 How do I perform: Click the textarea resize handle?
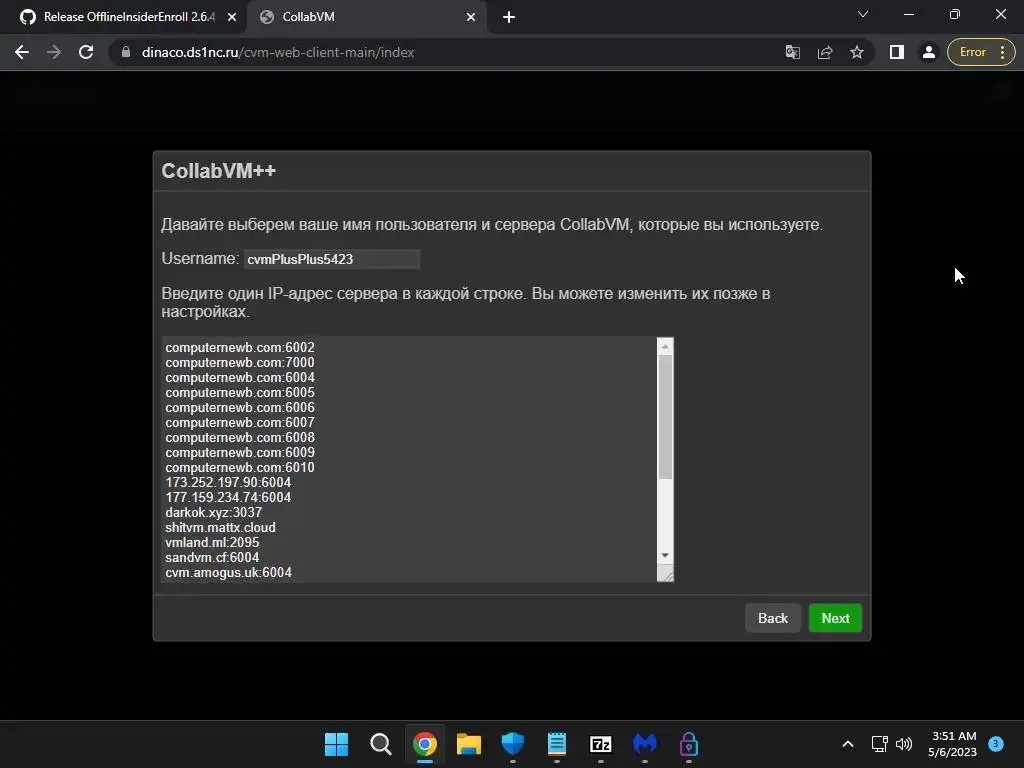pos(665,574)
